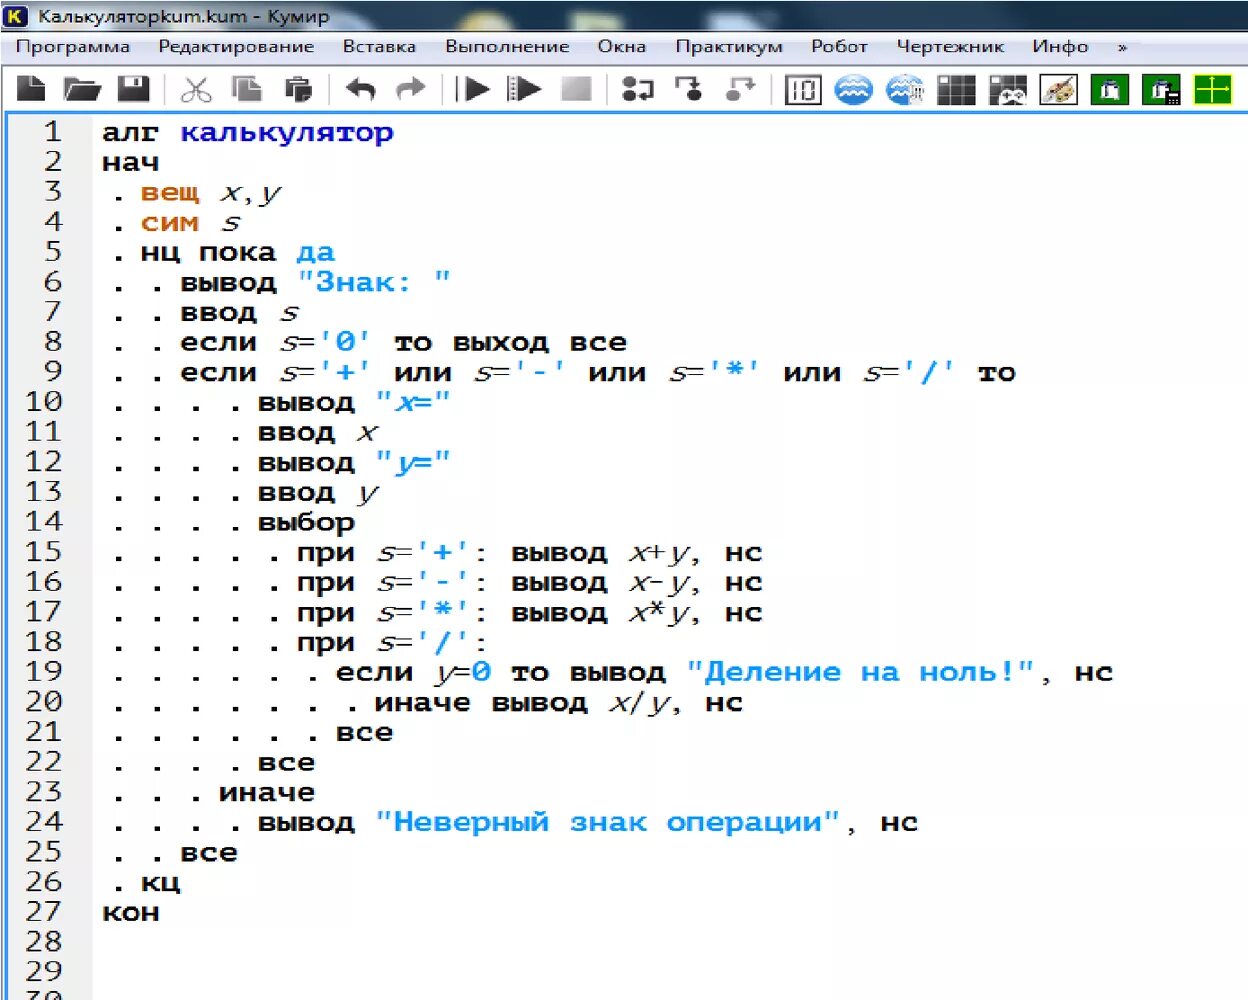Image resolution: width=1248 pixels, height=1000 pixels.
Task: Expand hidden menus with the » chevron
Action: pos(1122,47)
